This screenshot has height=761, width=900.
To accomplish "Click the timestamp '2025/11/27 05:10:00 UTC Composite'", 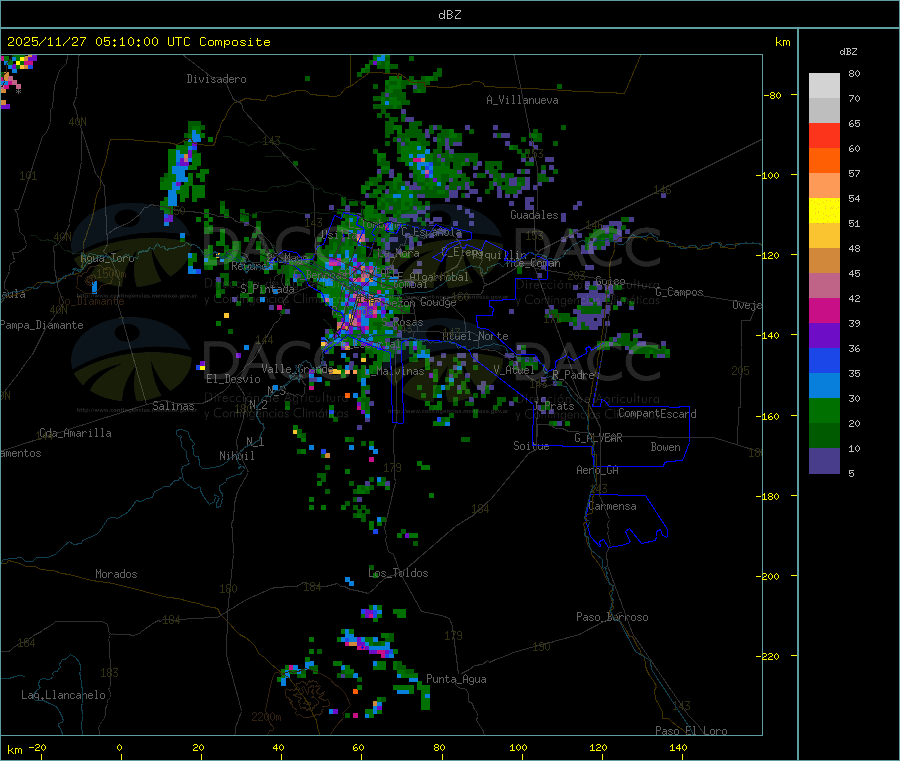I will [138, 42].
